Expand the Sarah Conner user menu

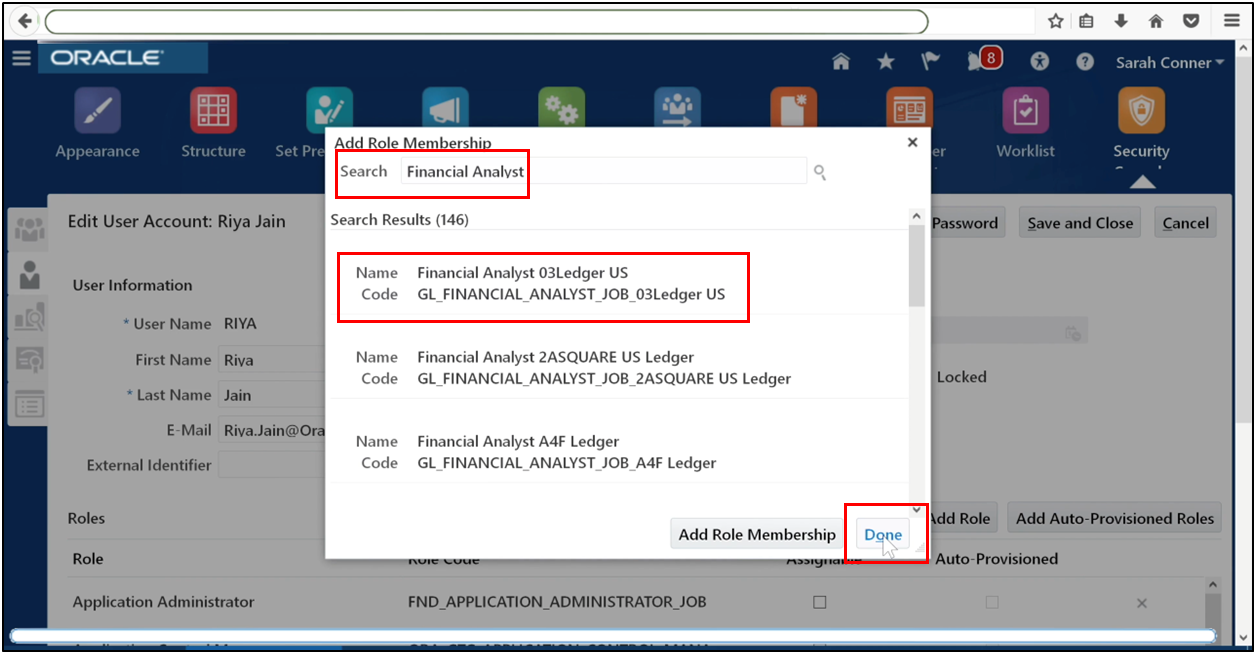pyautogui.click(x=1169, y=62)
